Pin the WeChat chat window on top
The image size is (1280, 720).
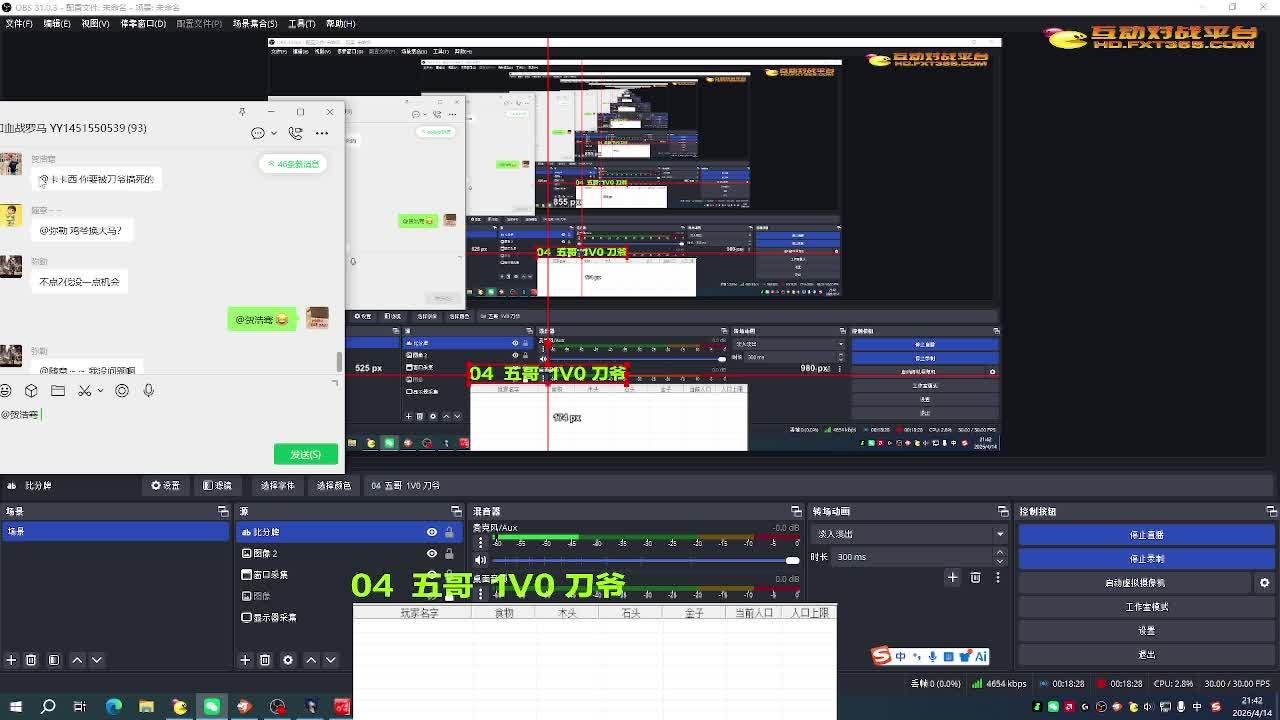coord(241,111)
